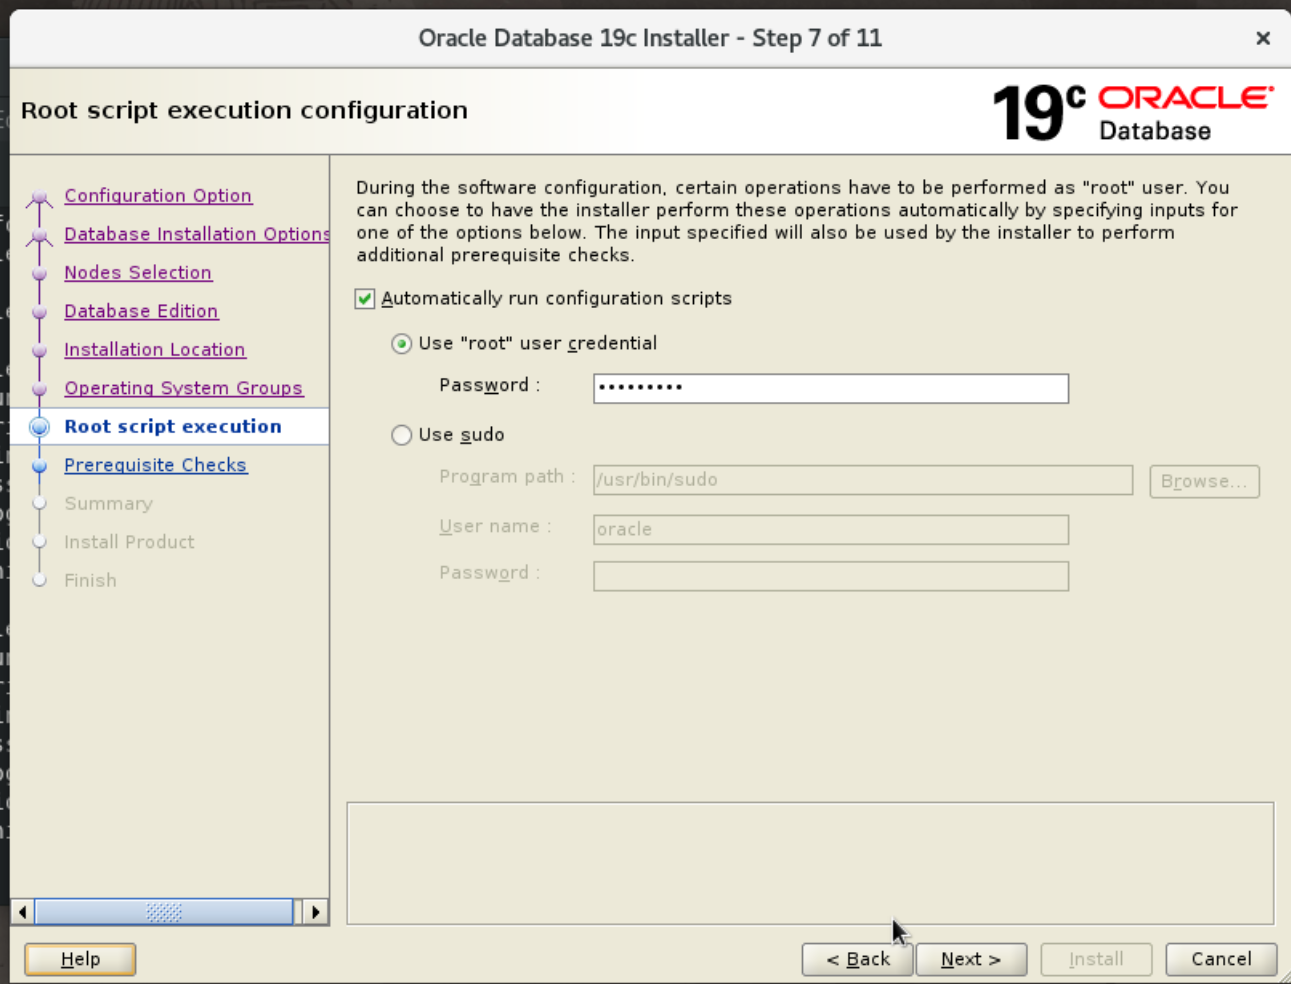The image size is (1291, 984).
Task: Go to previous step with Back
Action: coord(857,959)
